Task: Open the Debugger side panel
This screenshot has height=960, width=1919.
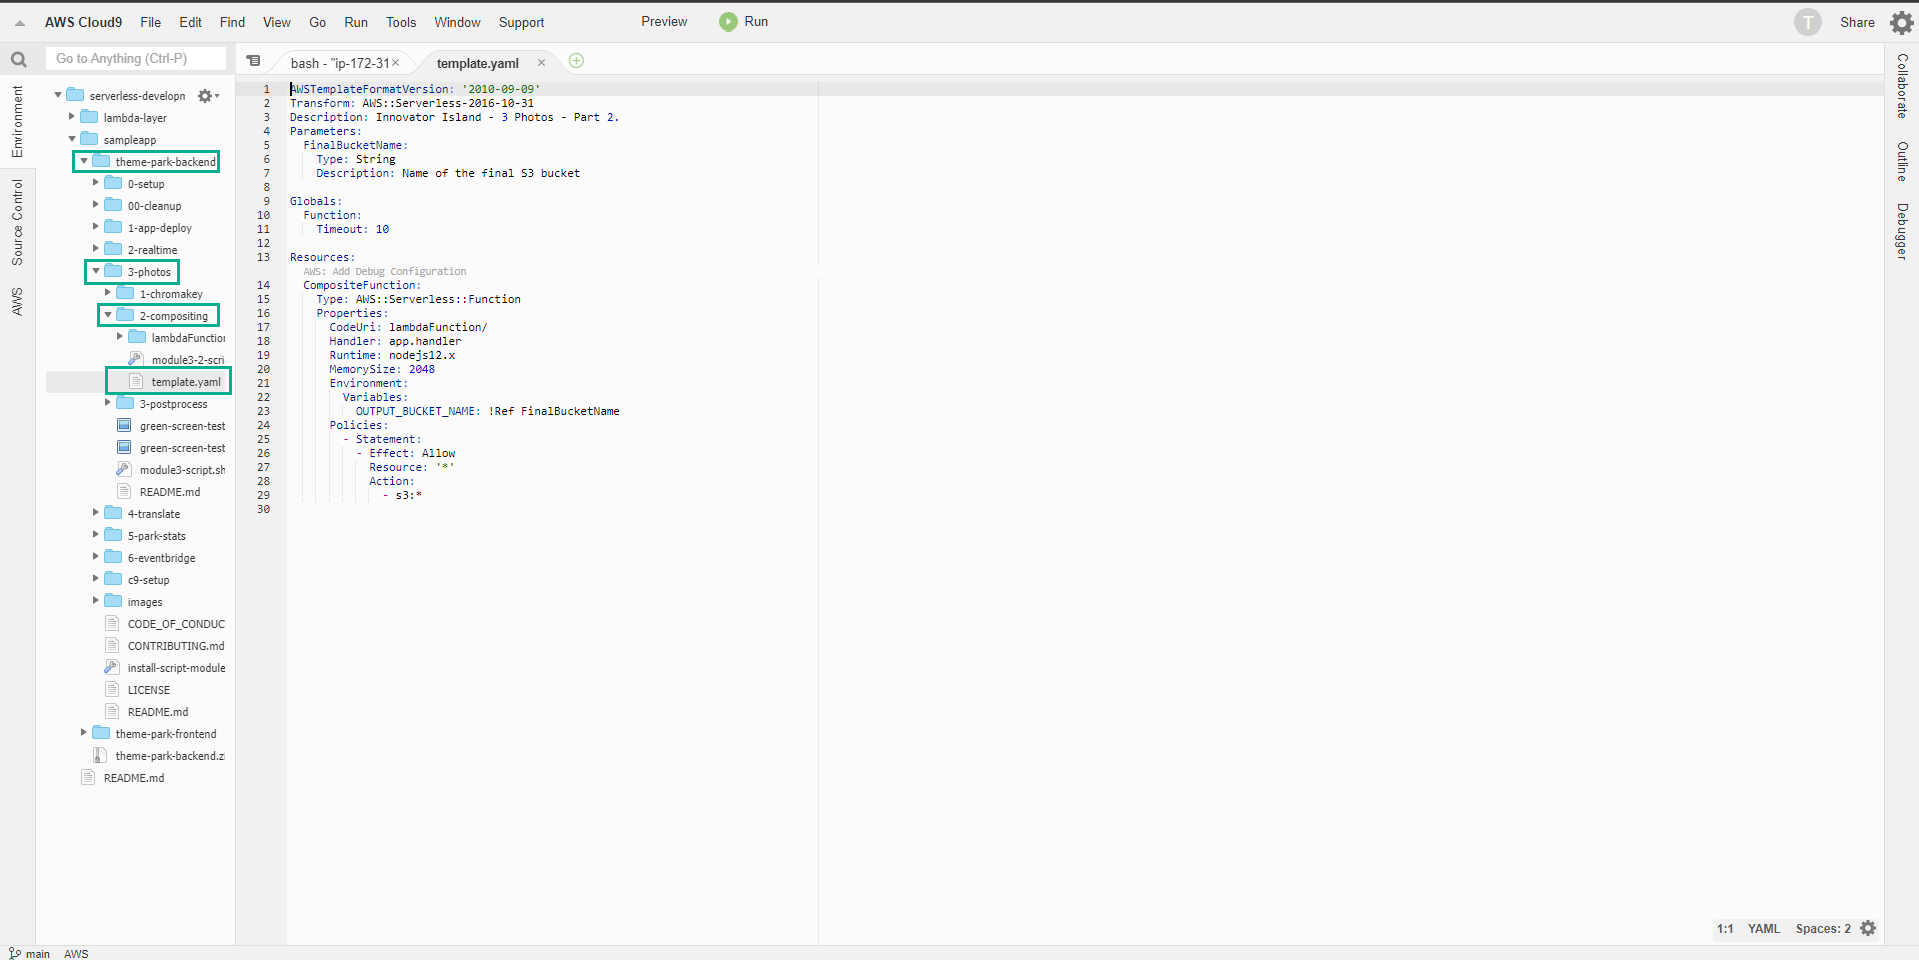Action: click(1902, 231)
